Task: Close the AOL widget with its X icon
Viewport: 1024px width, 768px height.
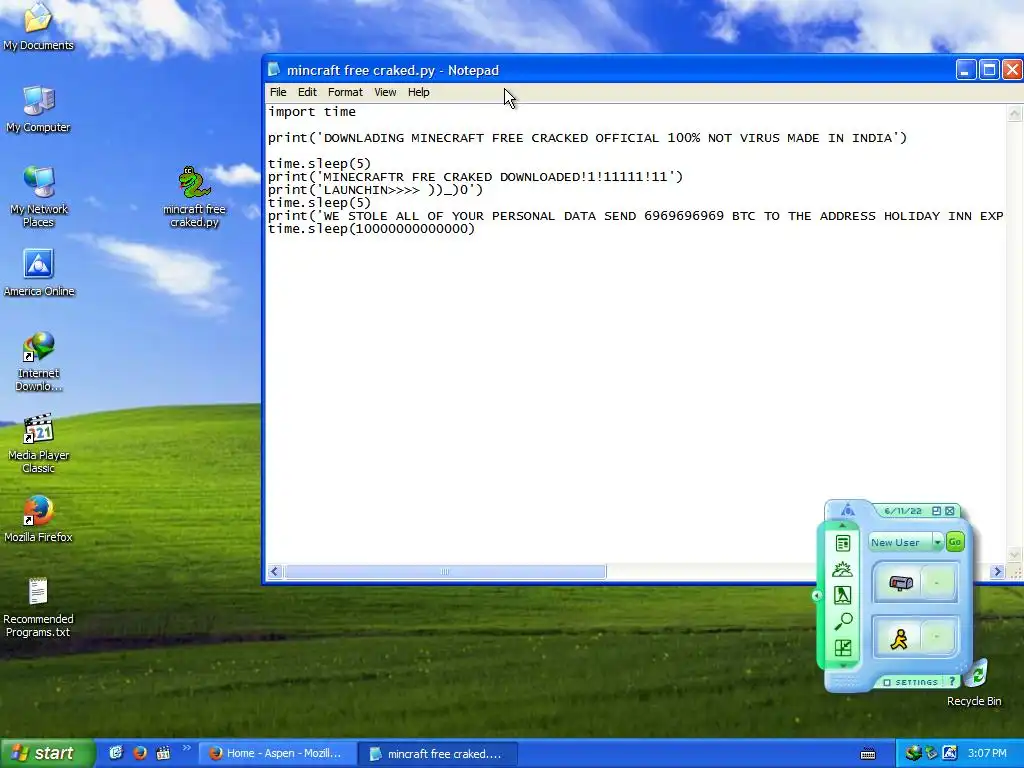Action: [x=950, y=511]
